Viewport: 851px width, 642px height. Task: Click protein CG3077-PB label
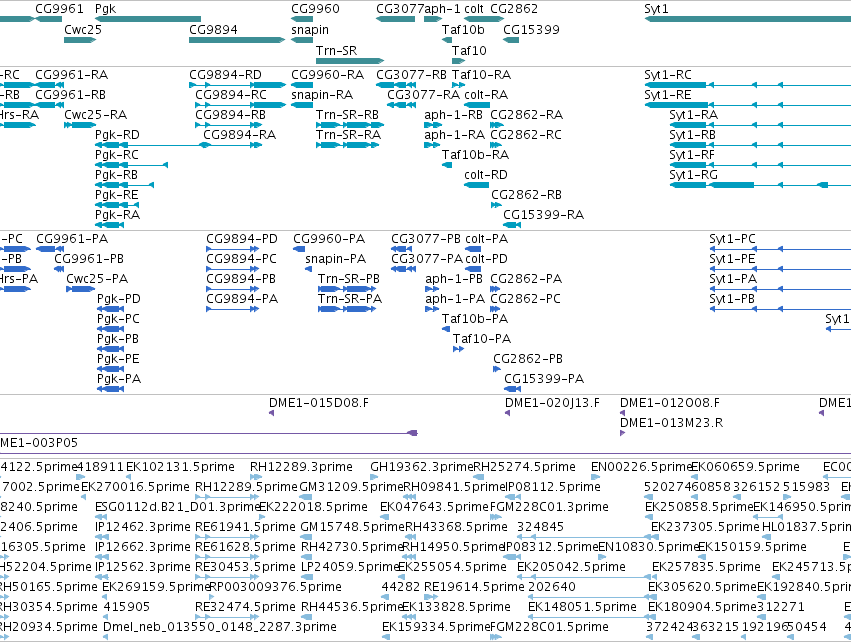pos(426,239)
